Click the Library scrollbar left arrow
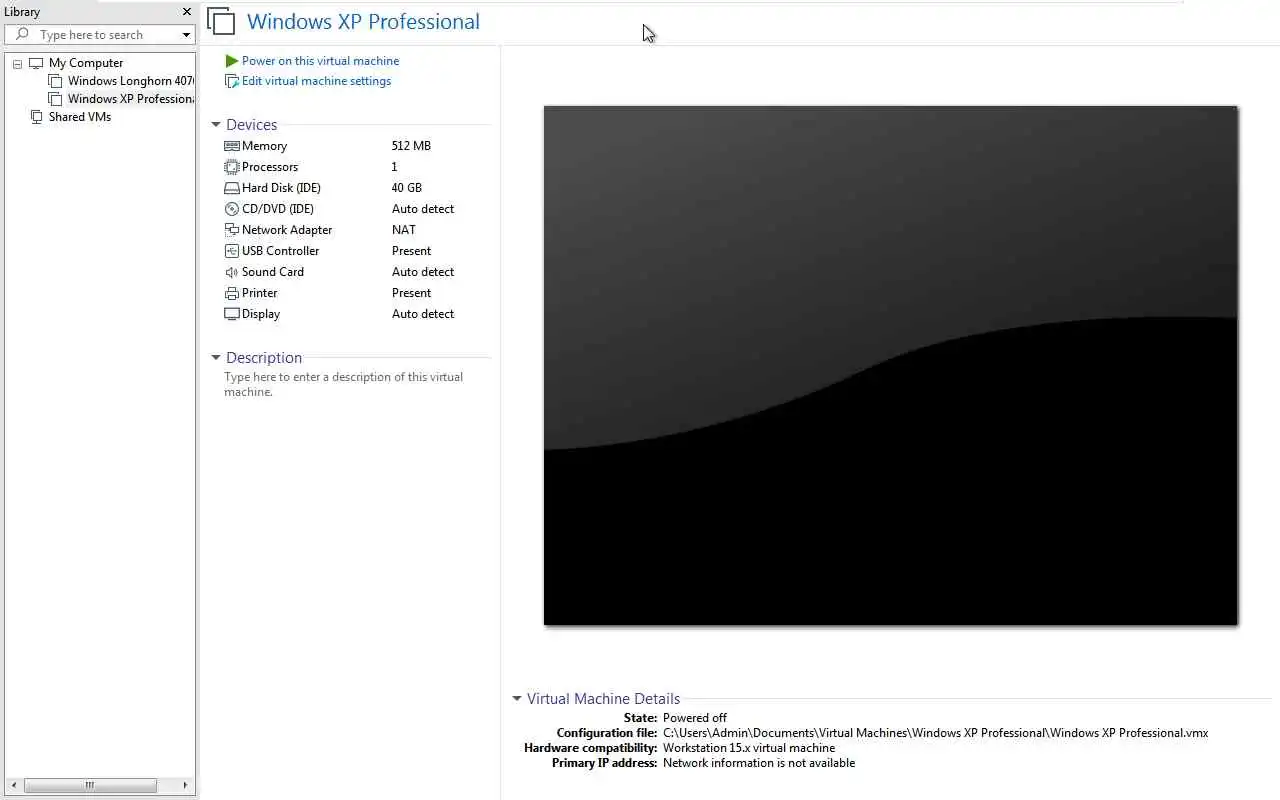The height and width of the screenshot is (800, 1280). coord(13,786)
